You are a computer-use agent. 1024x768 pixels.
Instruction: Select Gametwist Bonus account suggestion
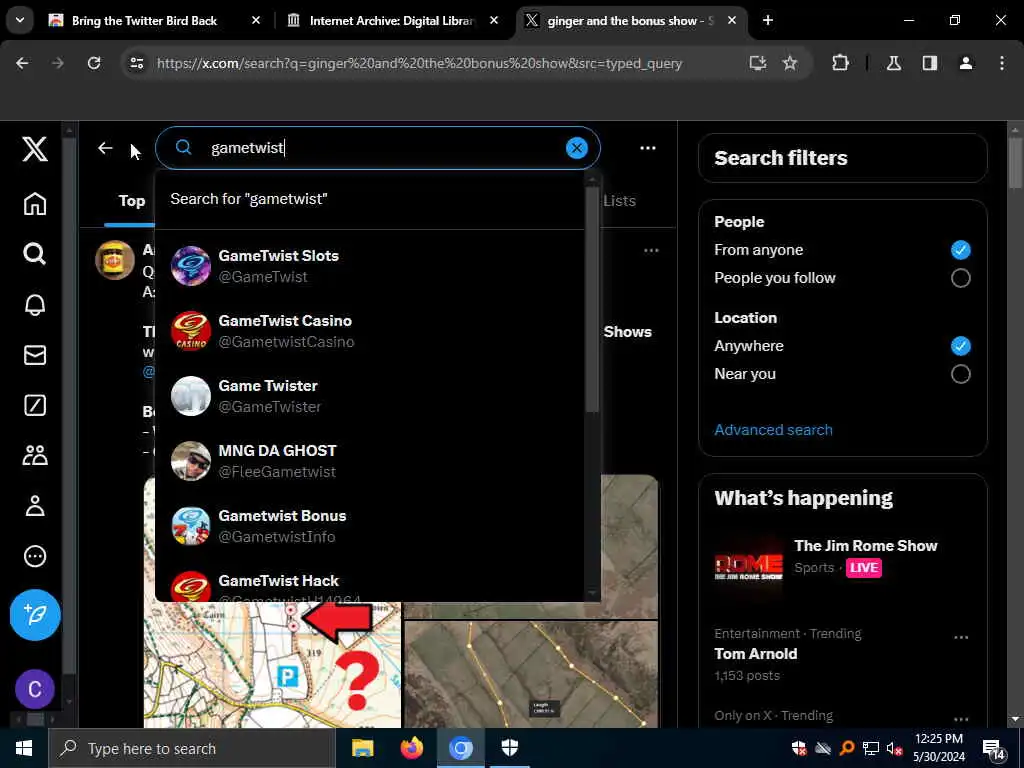[x=370, y=526]
